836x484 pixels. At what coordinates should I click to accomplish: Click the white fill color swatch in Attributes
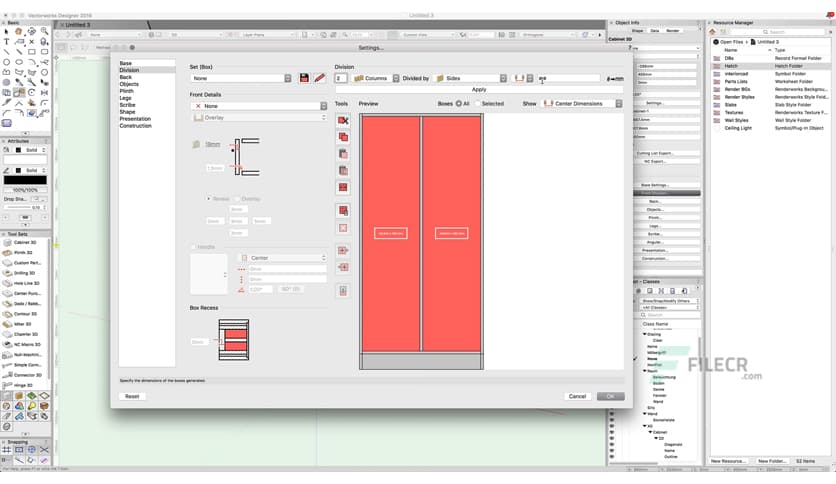pos(25,160)
